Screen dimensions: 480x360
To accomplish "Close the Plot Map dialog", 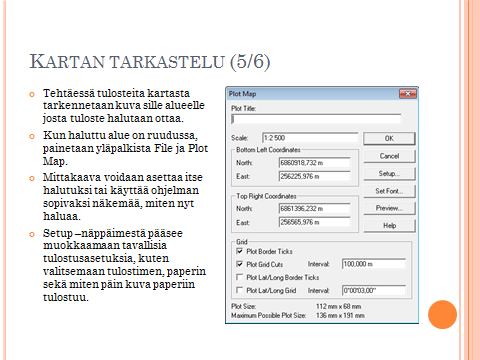I will [407, 94].
